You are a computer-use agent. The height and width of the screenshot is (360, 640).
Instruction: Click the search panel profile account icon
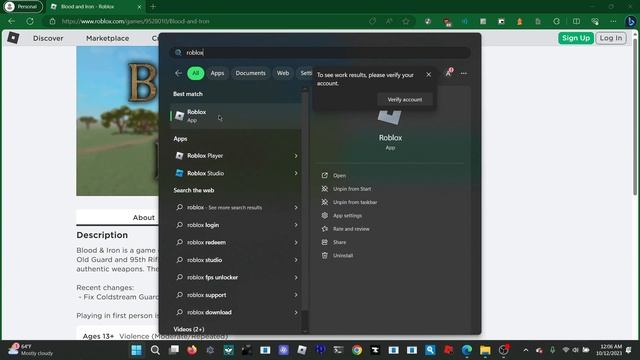[x=449, y=73]
